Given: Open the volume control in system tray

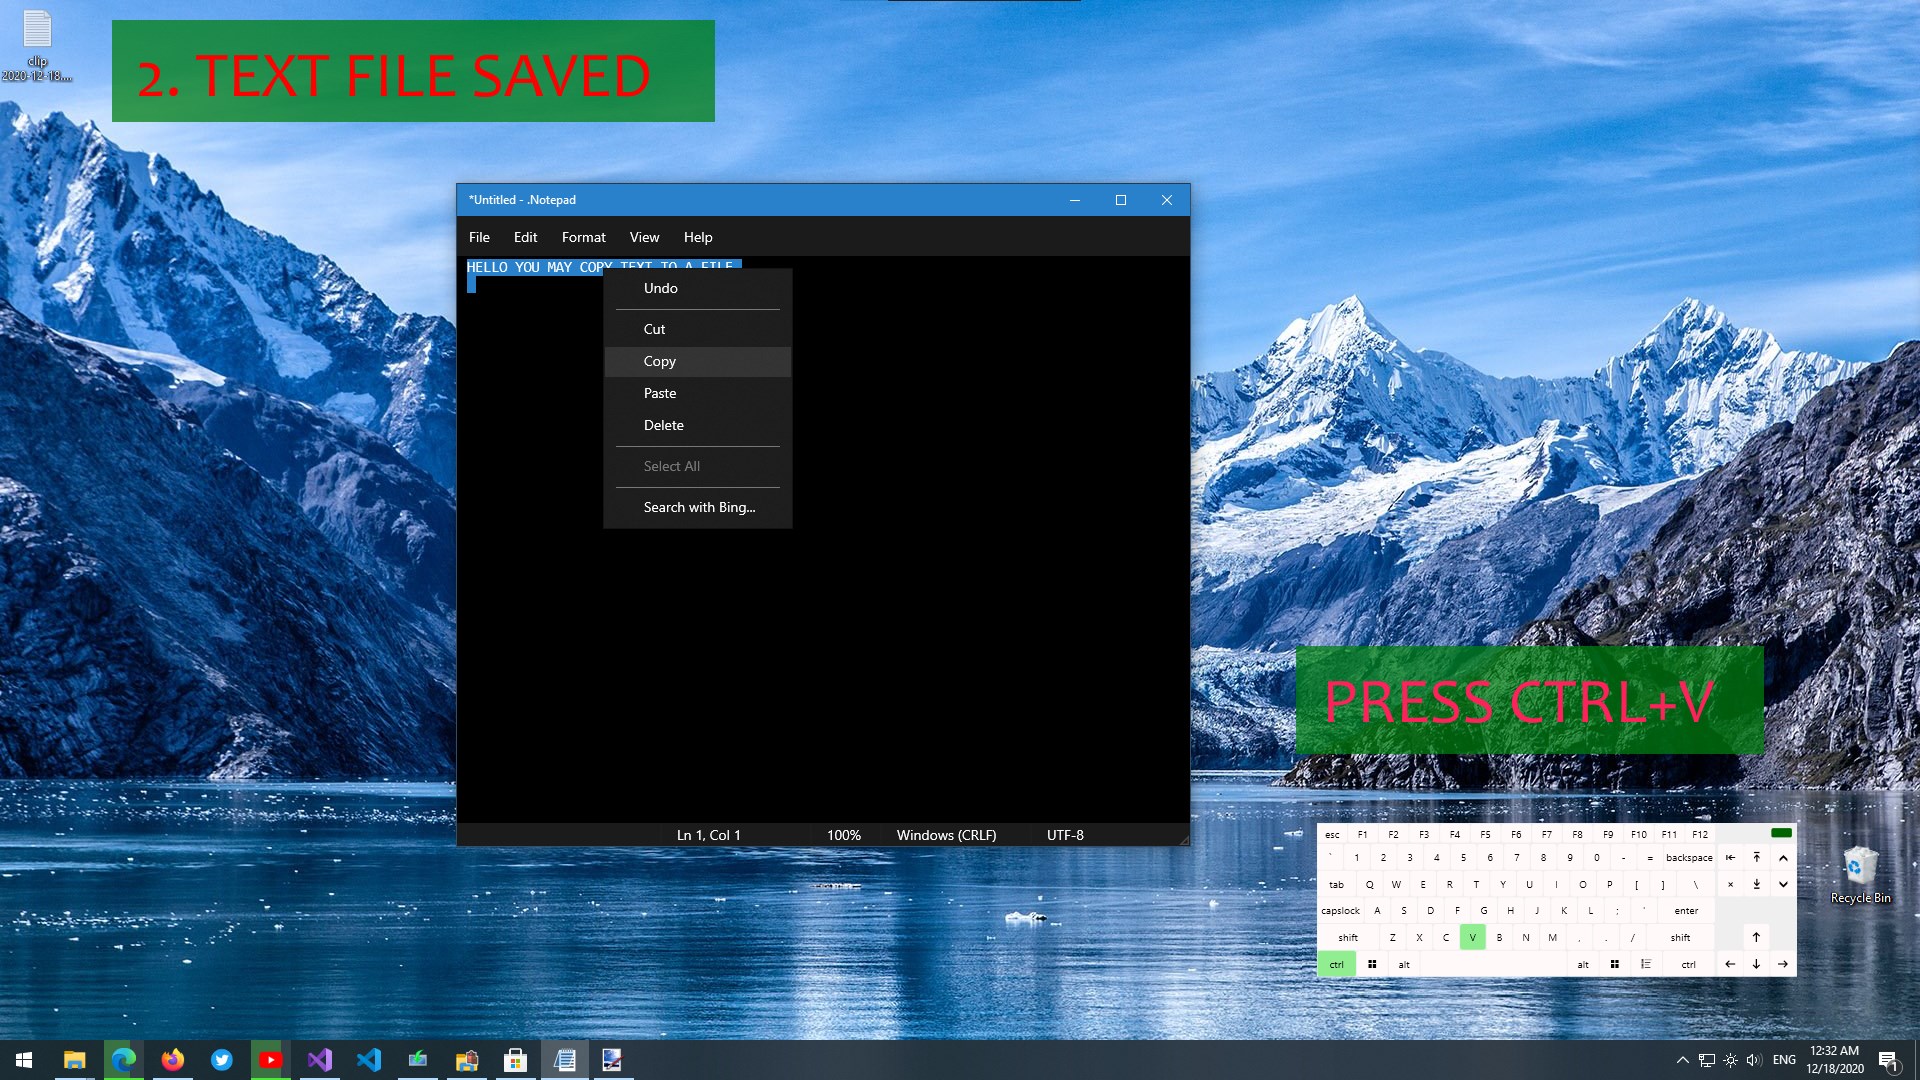Looking at the screenshot, I should 1753,1060.
